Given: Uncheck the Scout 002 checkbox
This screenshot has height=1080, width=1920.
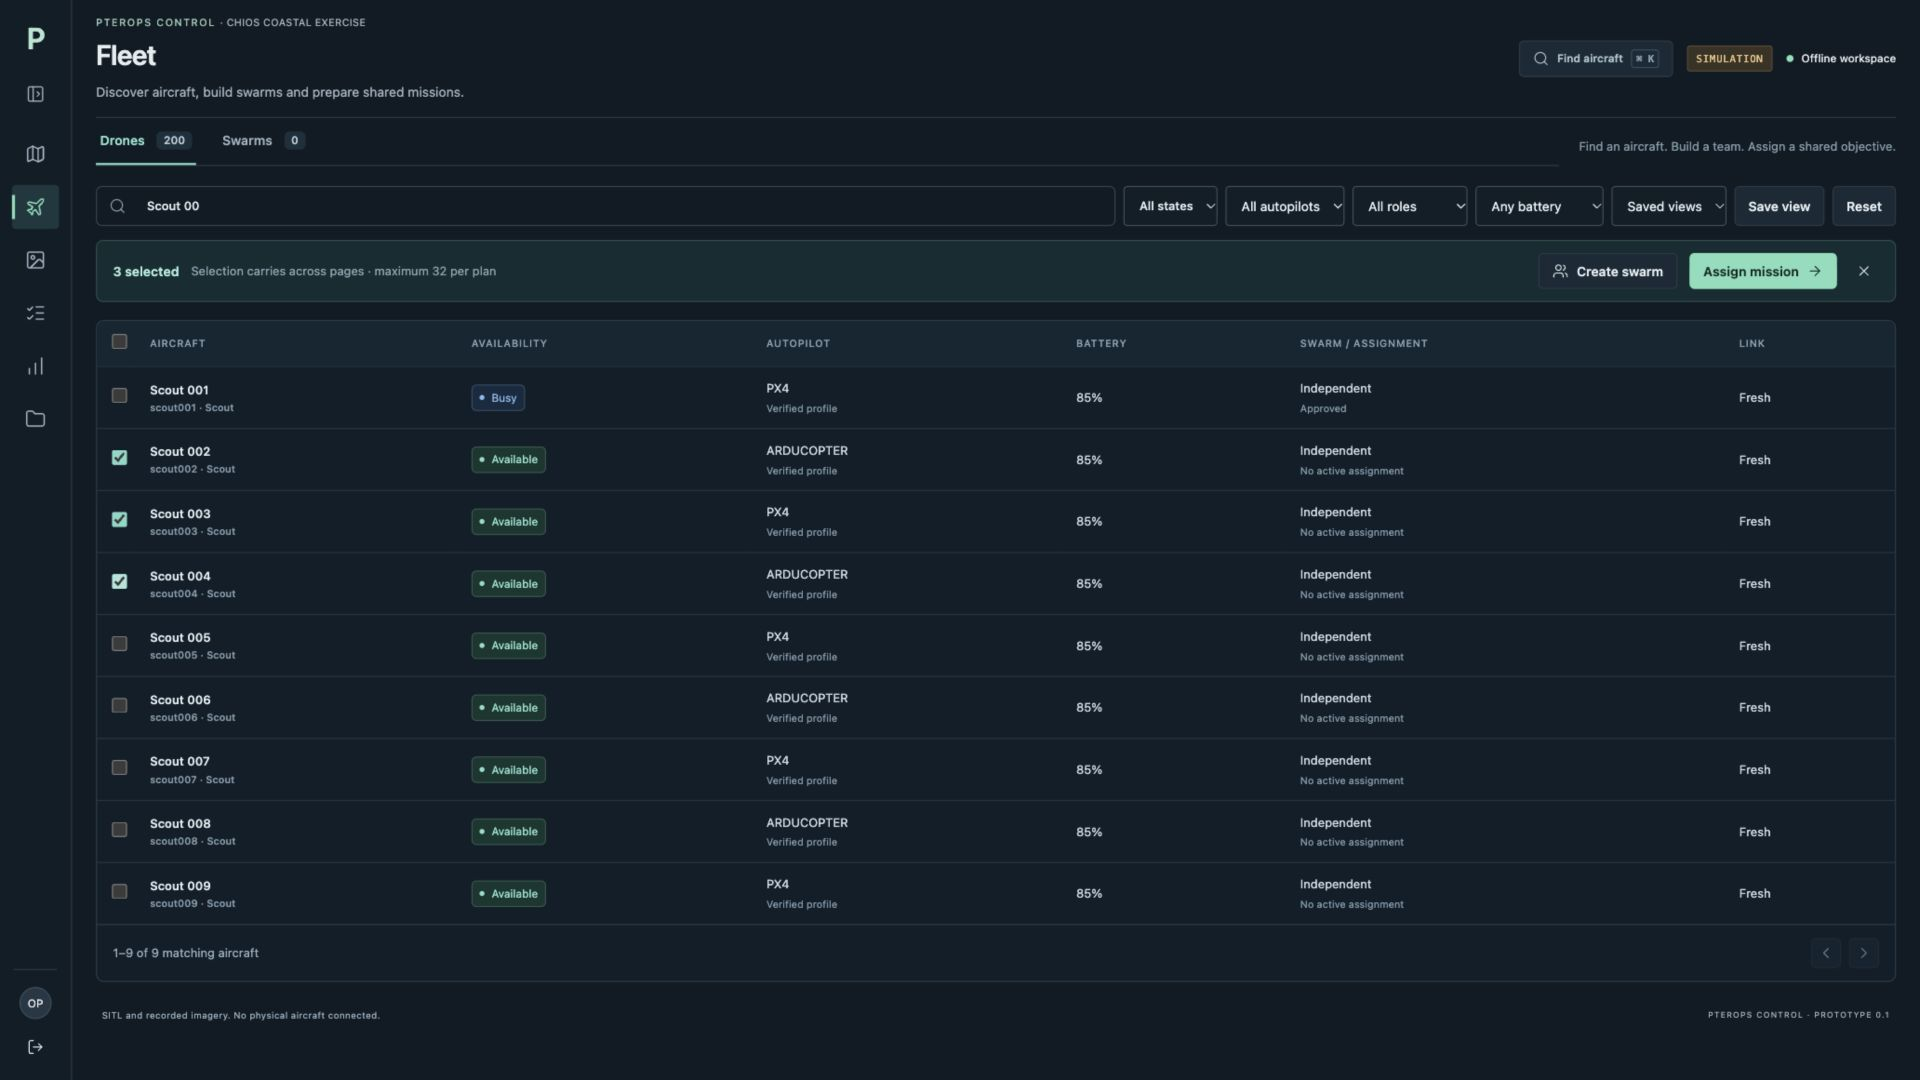Looking at the screenshot, I should (119, 458).
